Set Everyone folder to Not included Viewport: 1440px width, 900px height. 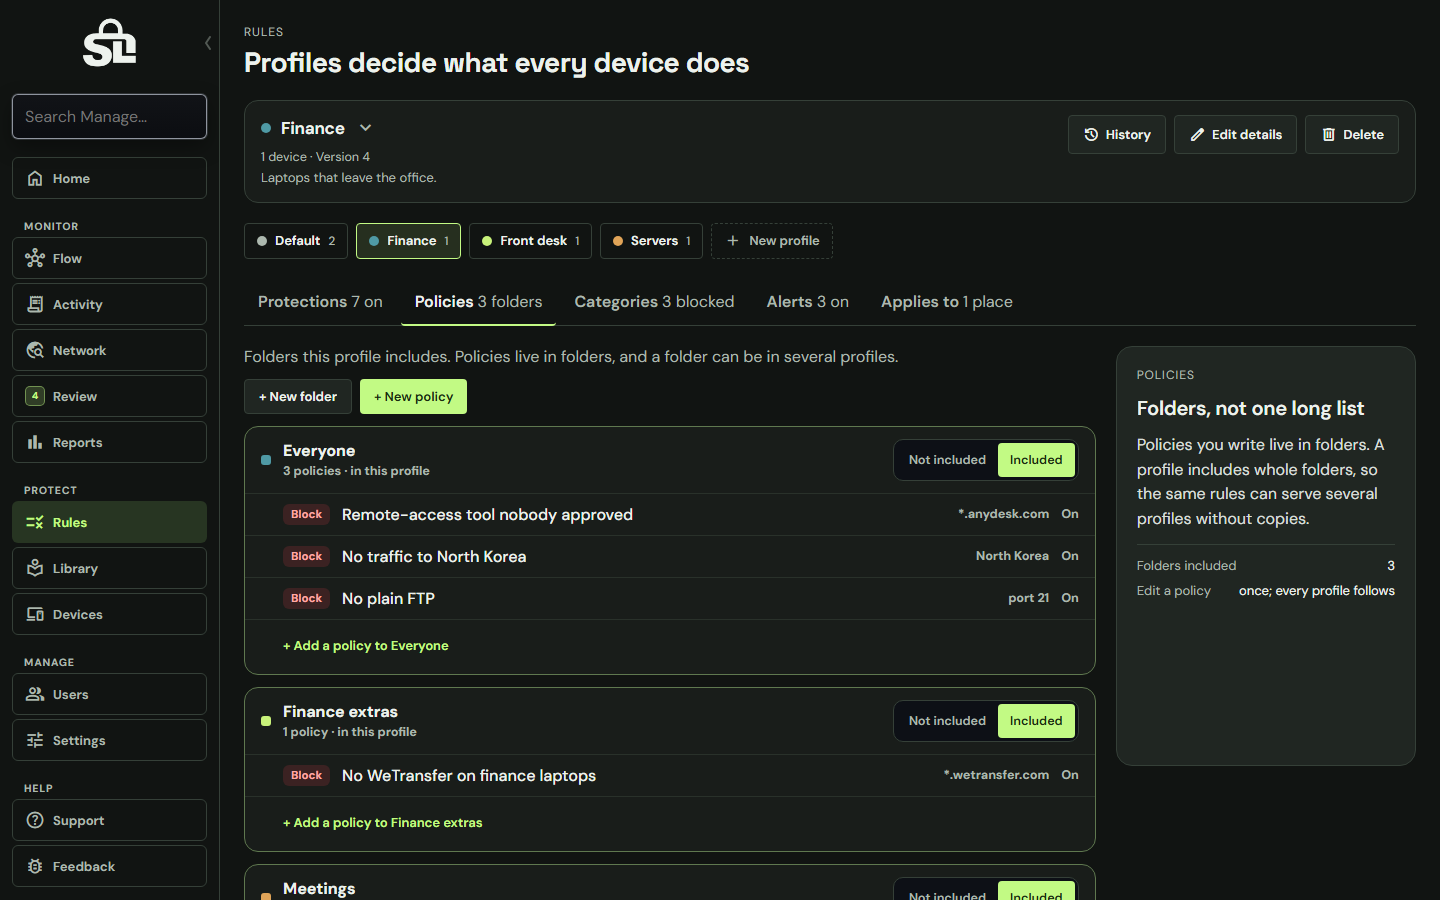tap(947, 460)
